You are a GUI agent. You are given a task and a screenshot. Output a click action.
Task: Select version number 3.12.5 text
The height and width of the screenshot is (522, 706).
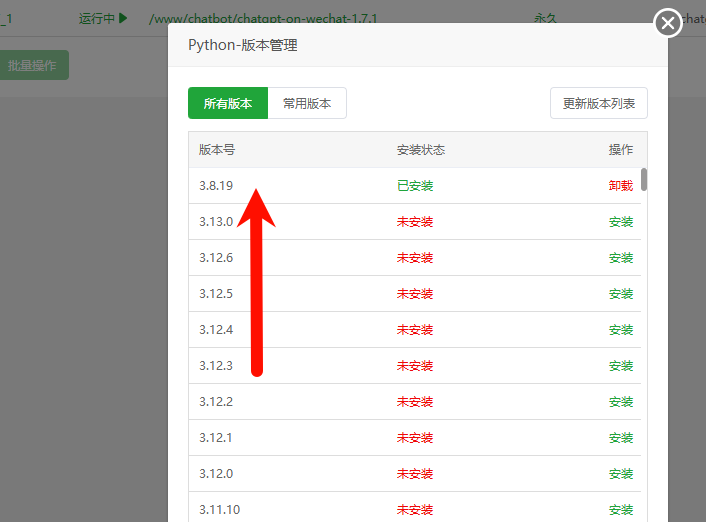click(x=216, y=294)
